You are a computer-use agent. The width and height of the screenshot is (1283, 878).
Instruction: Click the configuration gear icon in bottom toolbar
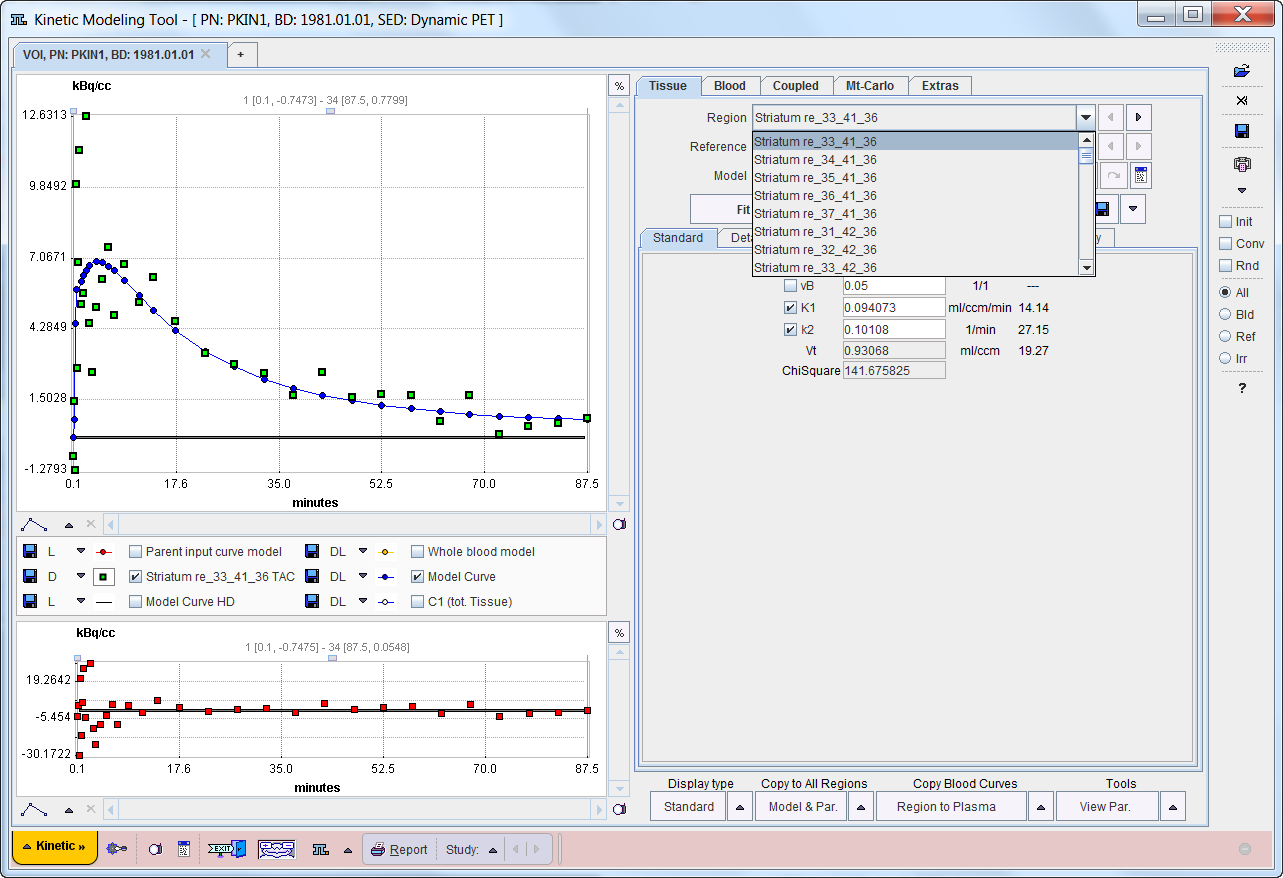pos(117,849)
